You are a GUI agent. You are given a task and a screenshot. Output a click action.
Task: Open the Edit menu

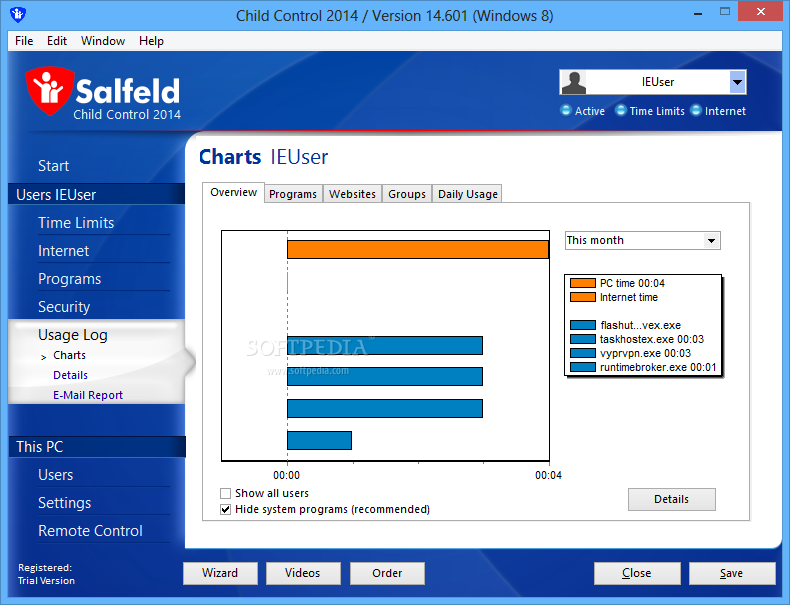tap(57, 41)
